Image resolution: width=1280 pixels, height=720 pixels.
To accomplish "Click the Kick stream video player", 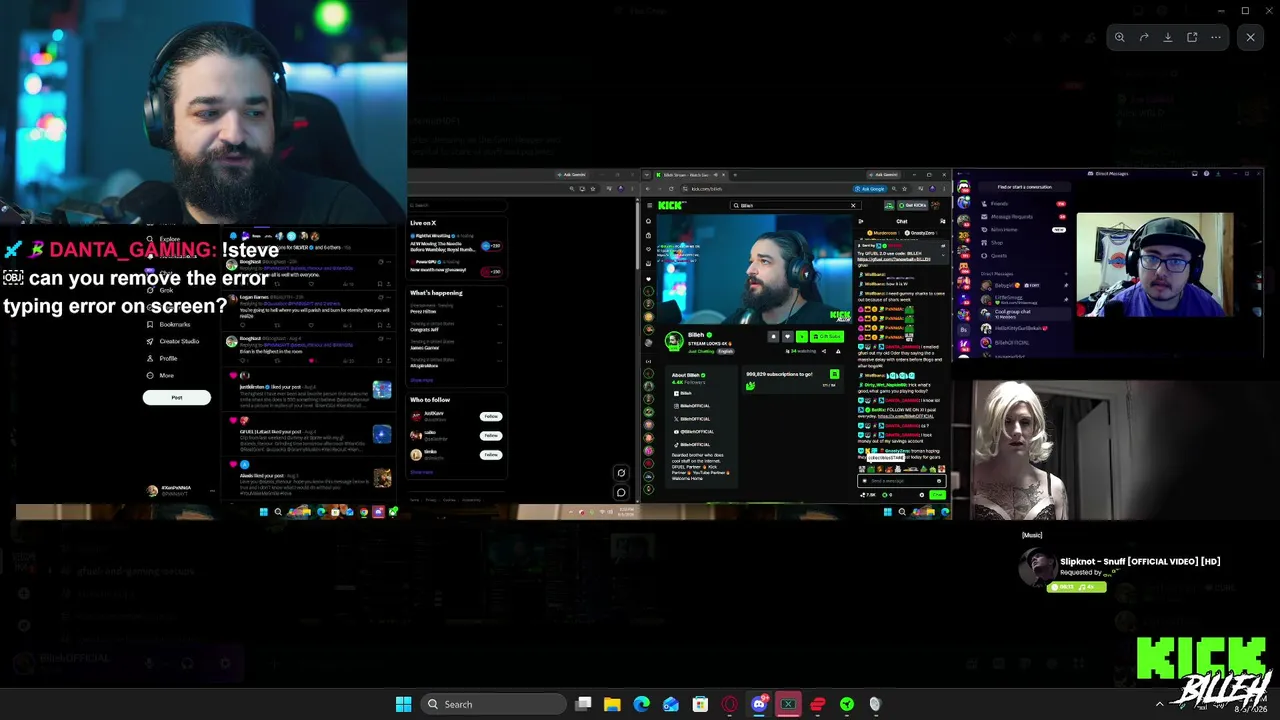I will (x=755, y=268).
